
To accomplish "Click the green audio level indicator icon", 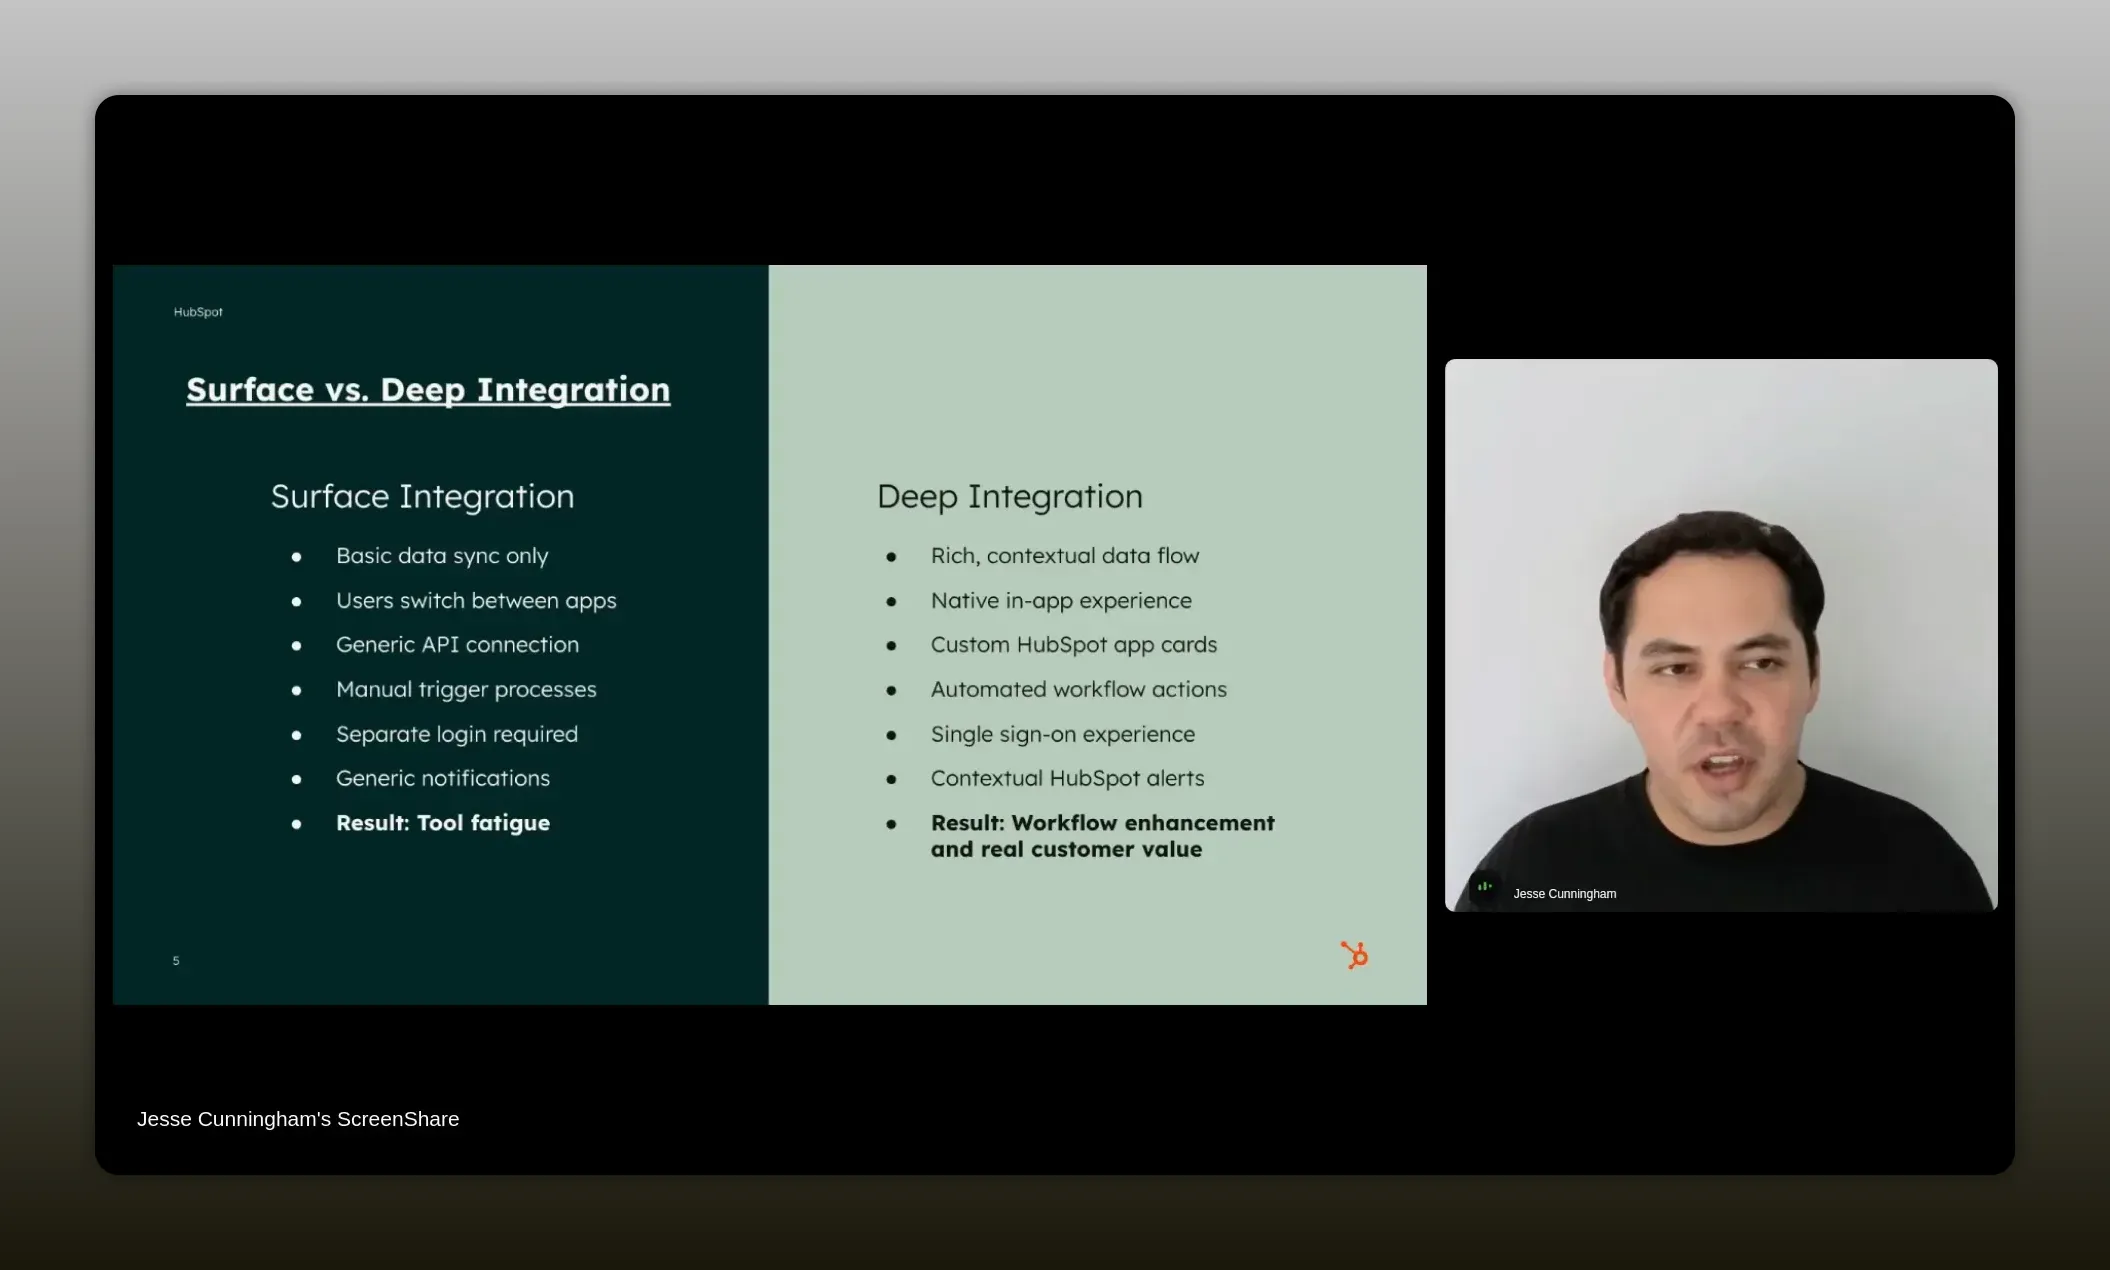I will coord(1485,886).
